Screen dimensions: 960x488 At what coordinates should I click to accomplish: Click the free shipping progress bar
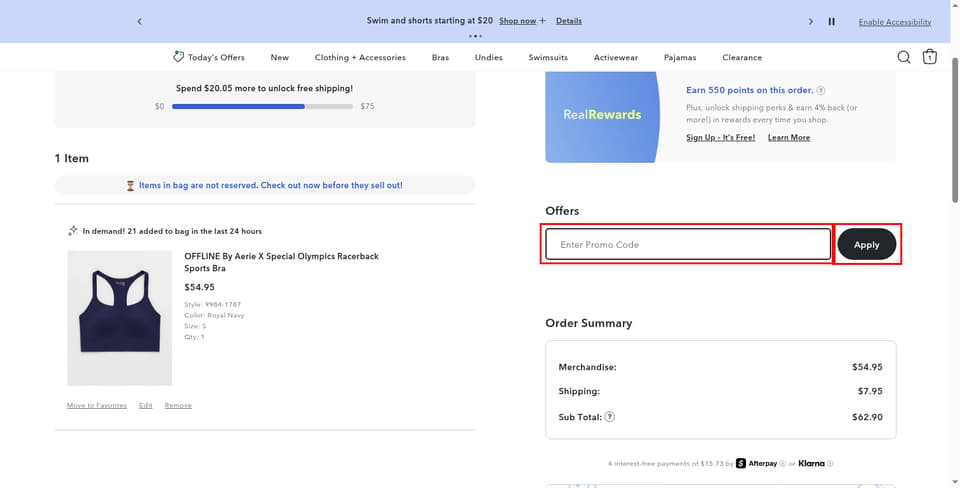[x=263, y=107]
